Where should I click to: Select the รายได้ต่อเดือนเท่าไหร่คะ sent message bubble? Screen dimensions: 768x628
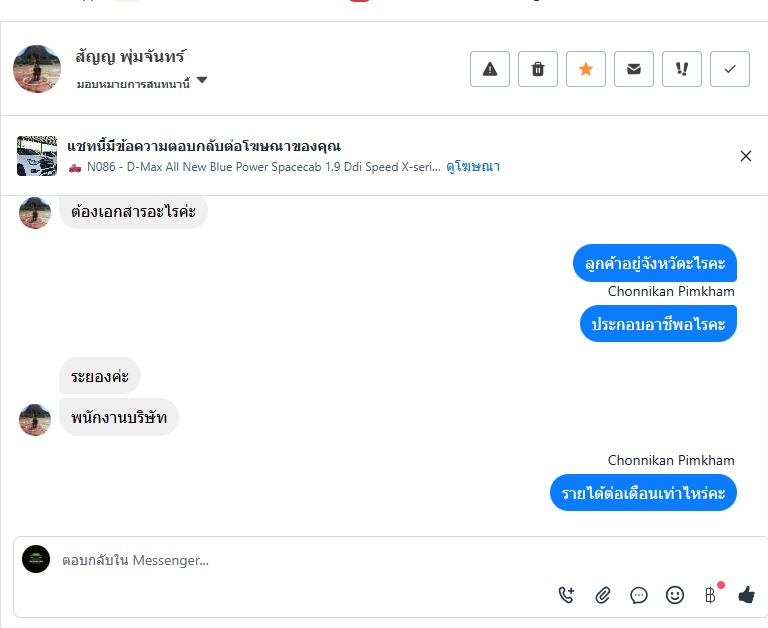(x=643, y=493)
